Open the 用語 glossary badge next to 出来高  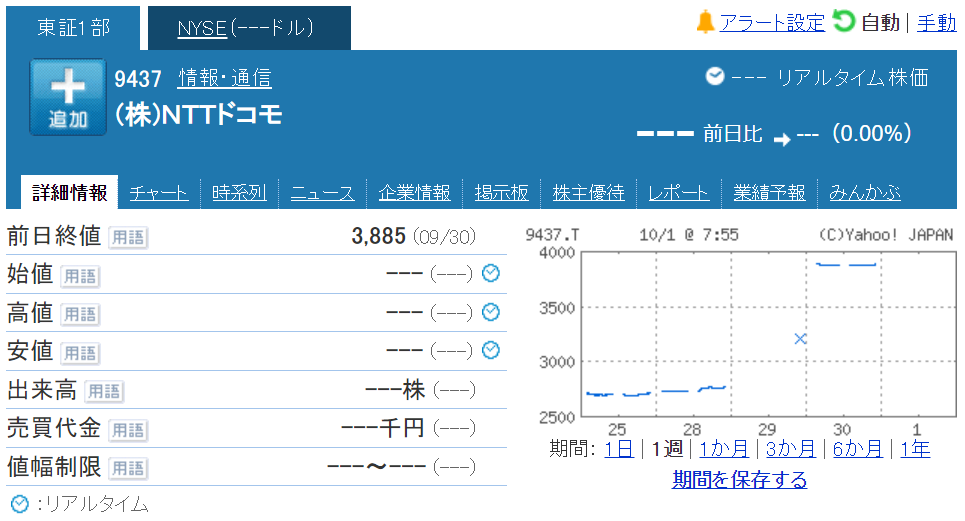(x=104, y=391)
